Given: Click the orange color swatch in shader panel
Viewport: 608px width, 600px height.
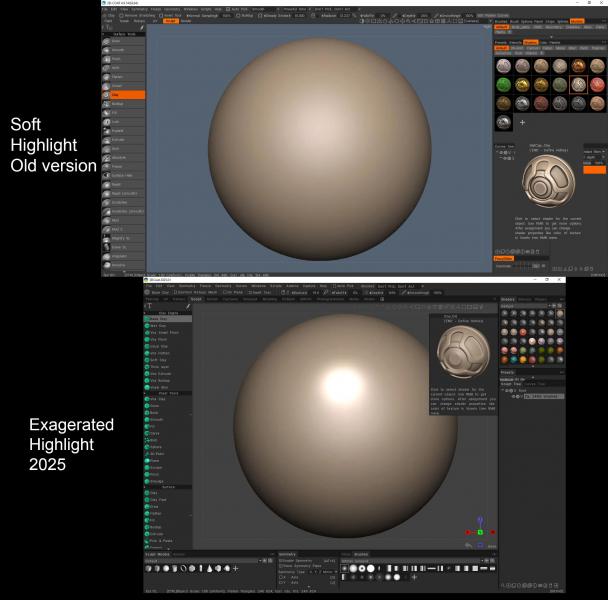Looking at the screenshot, I should 595,169.
